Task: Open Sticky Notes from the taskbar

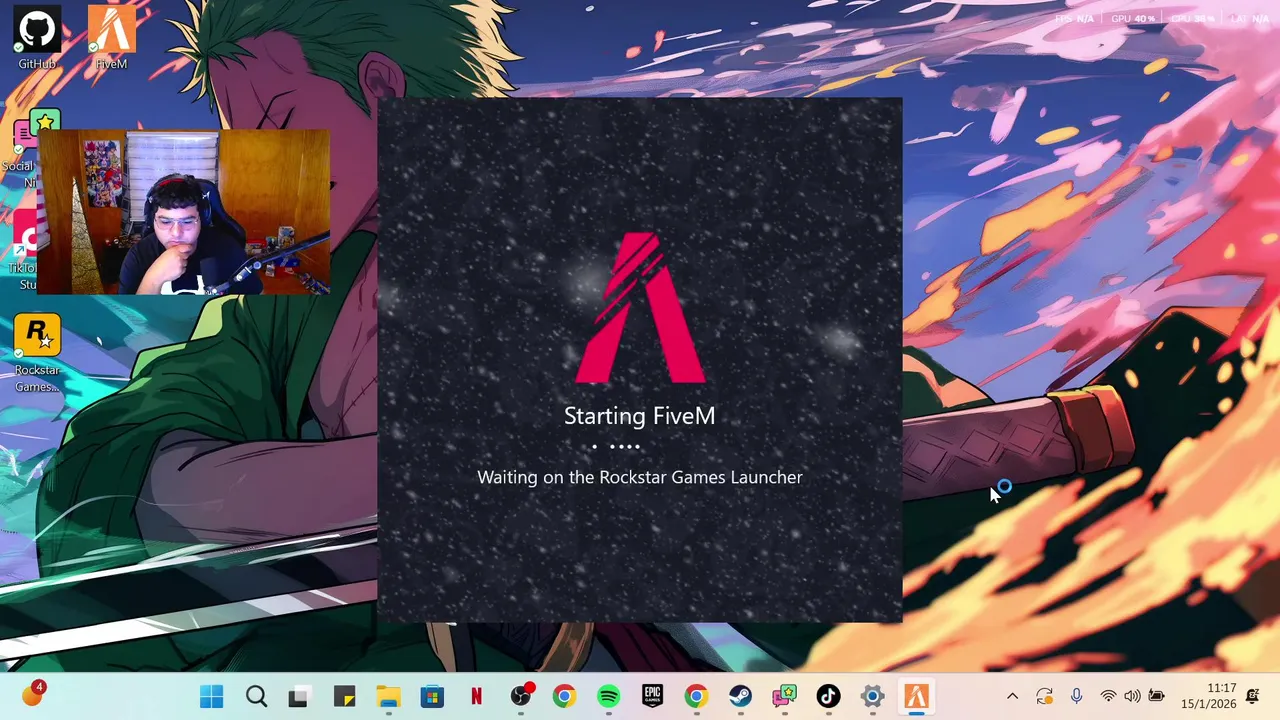Action: click(344, 697)
